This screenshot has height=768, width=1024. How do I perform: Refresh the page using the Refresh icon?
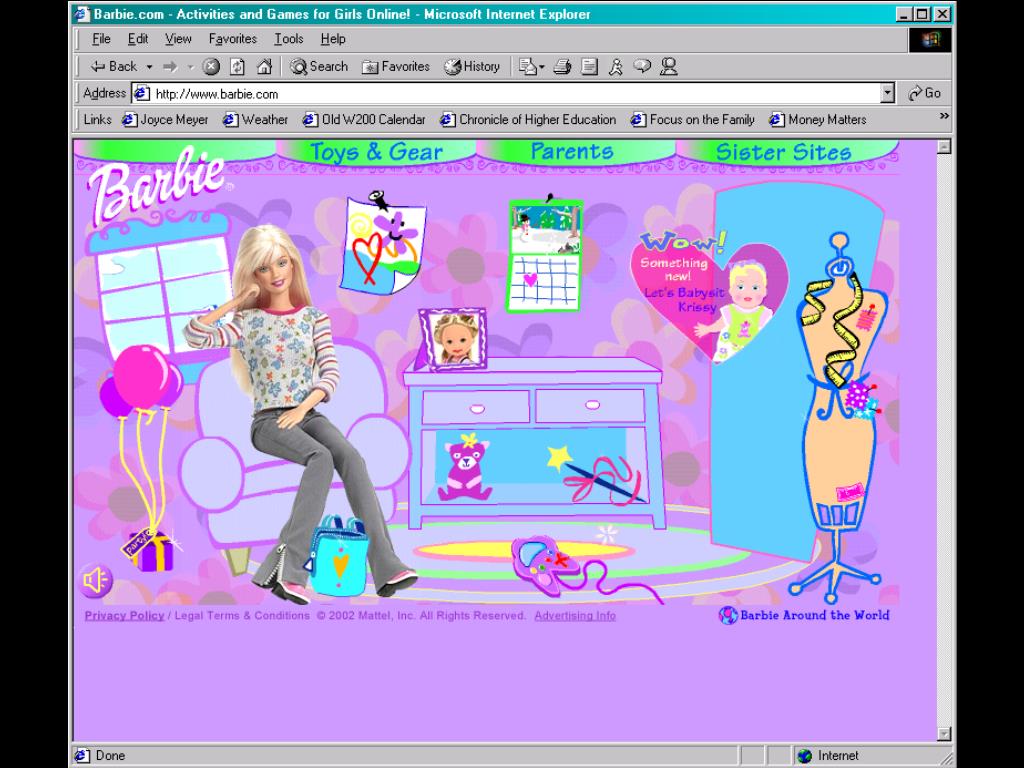pyautogui.click(x=238, y=66)
